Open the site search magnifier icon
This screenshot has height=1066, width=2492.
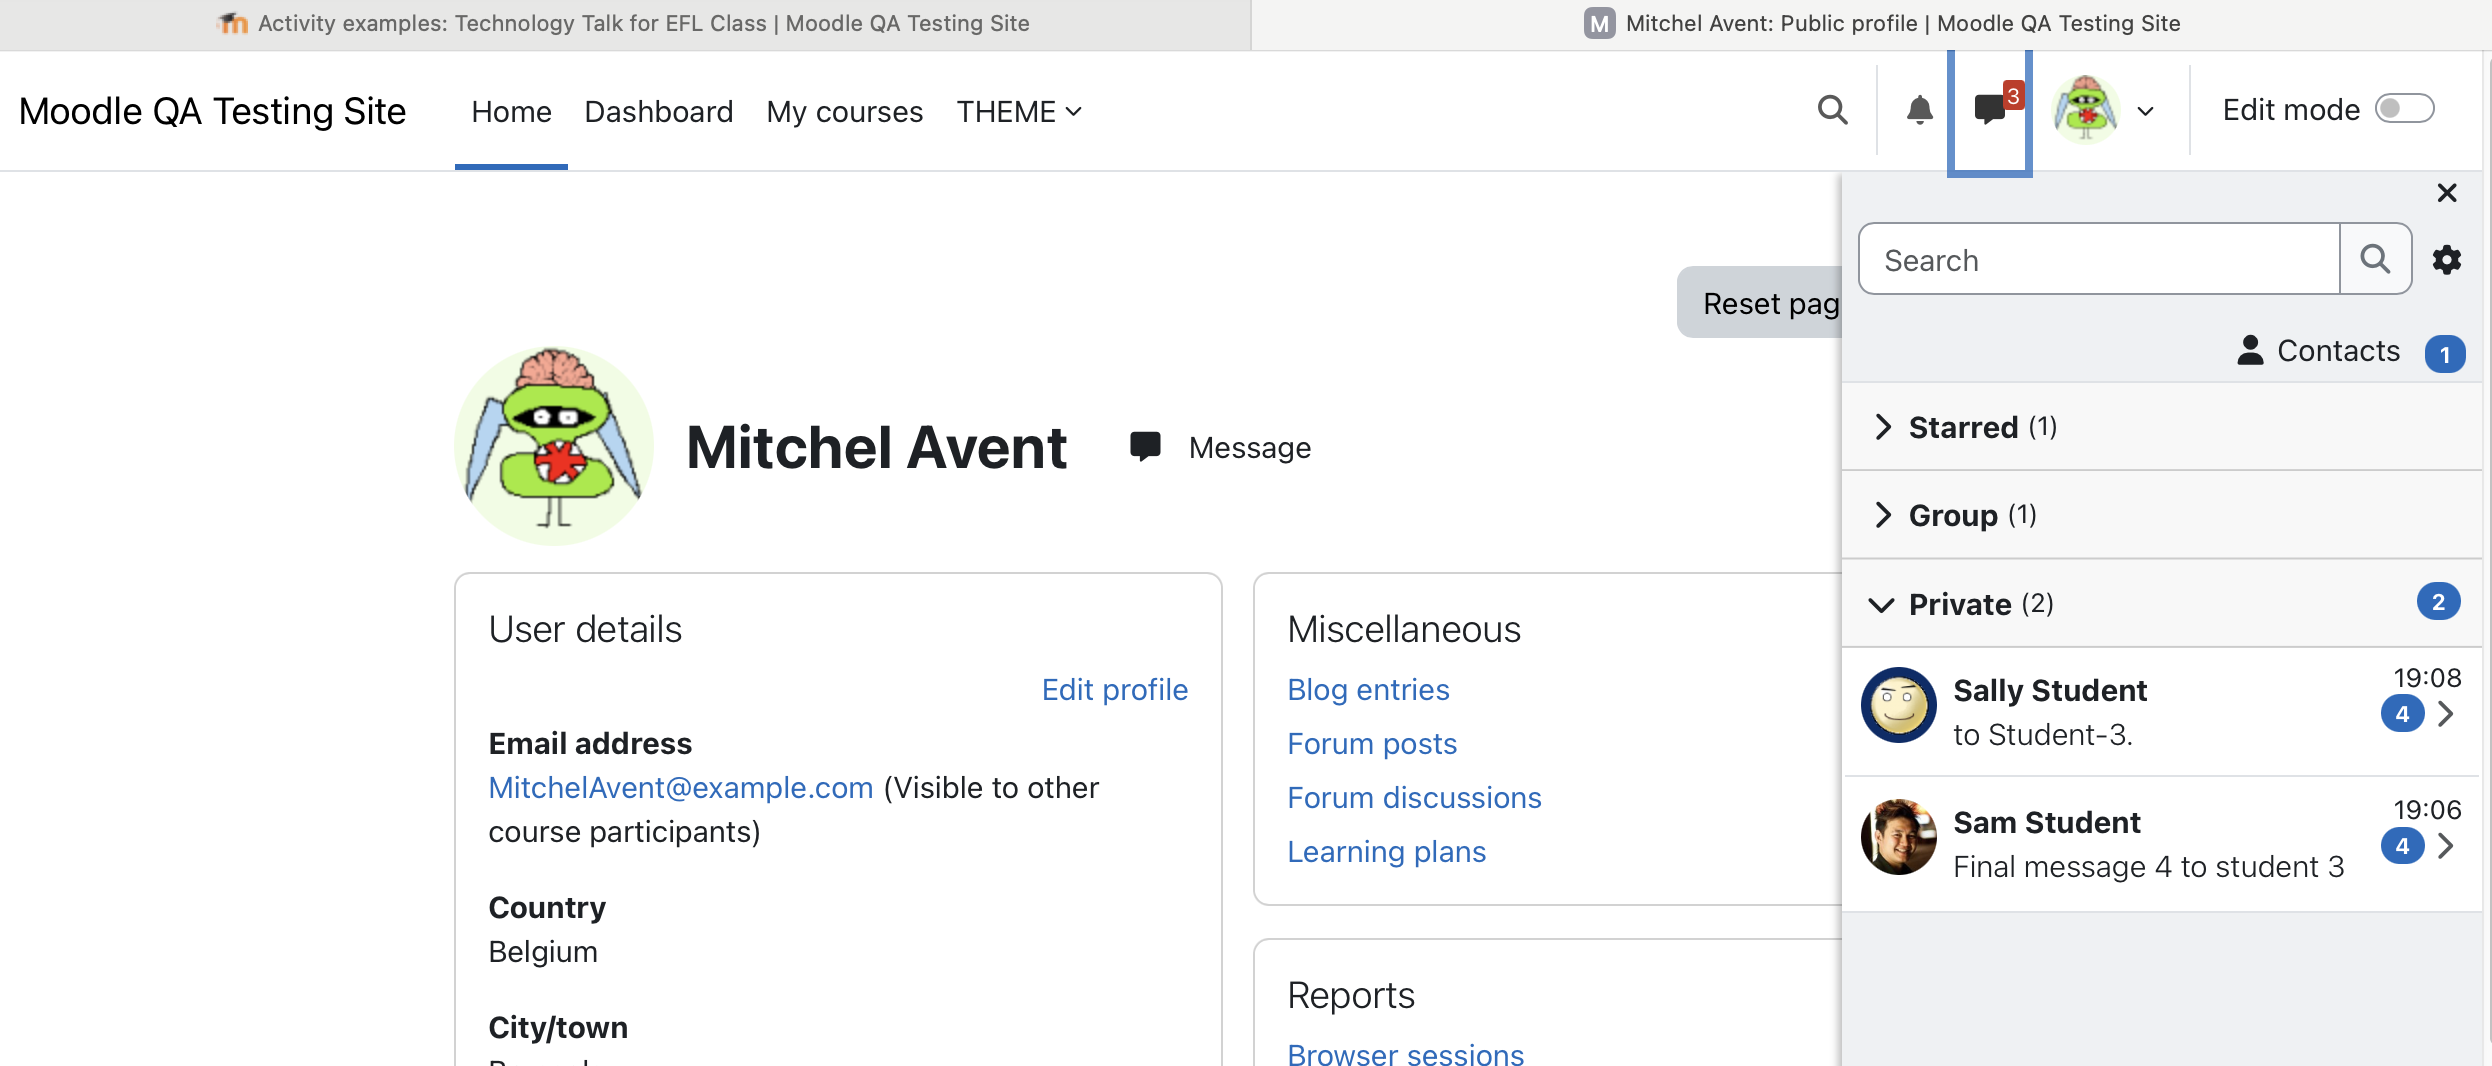(x=1832, y=110)
